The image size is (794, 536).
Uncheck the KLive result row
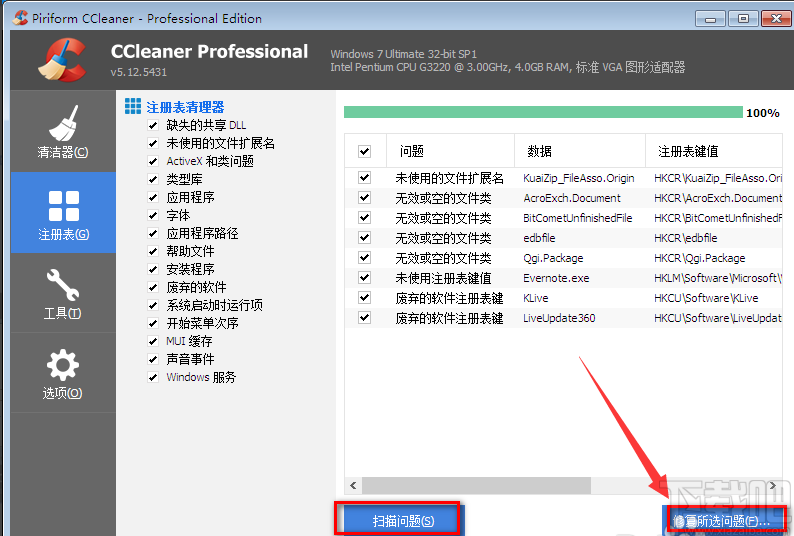click(x=364, y=297)
